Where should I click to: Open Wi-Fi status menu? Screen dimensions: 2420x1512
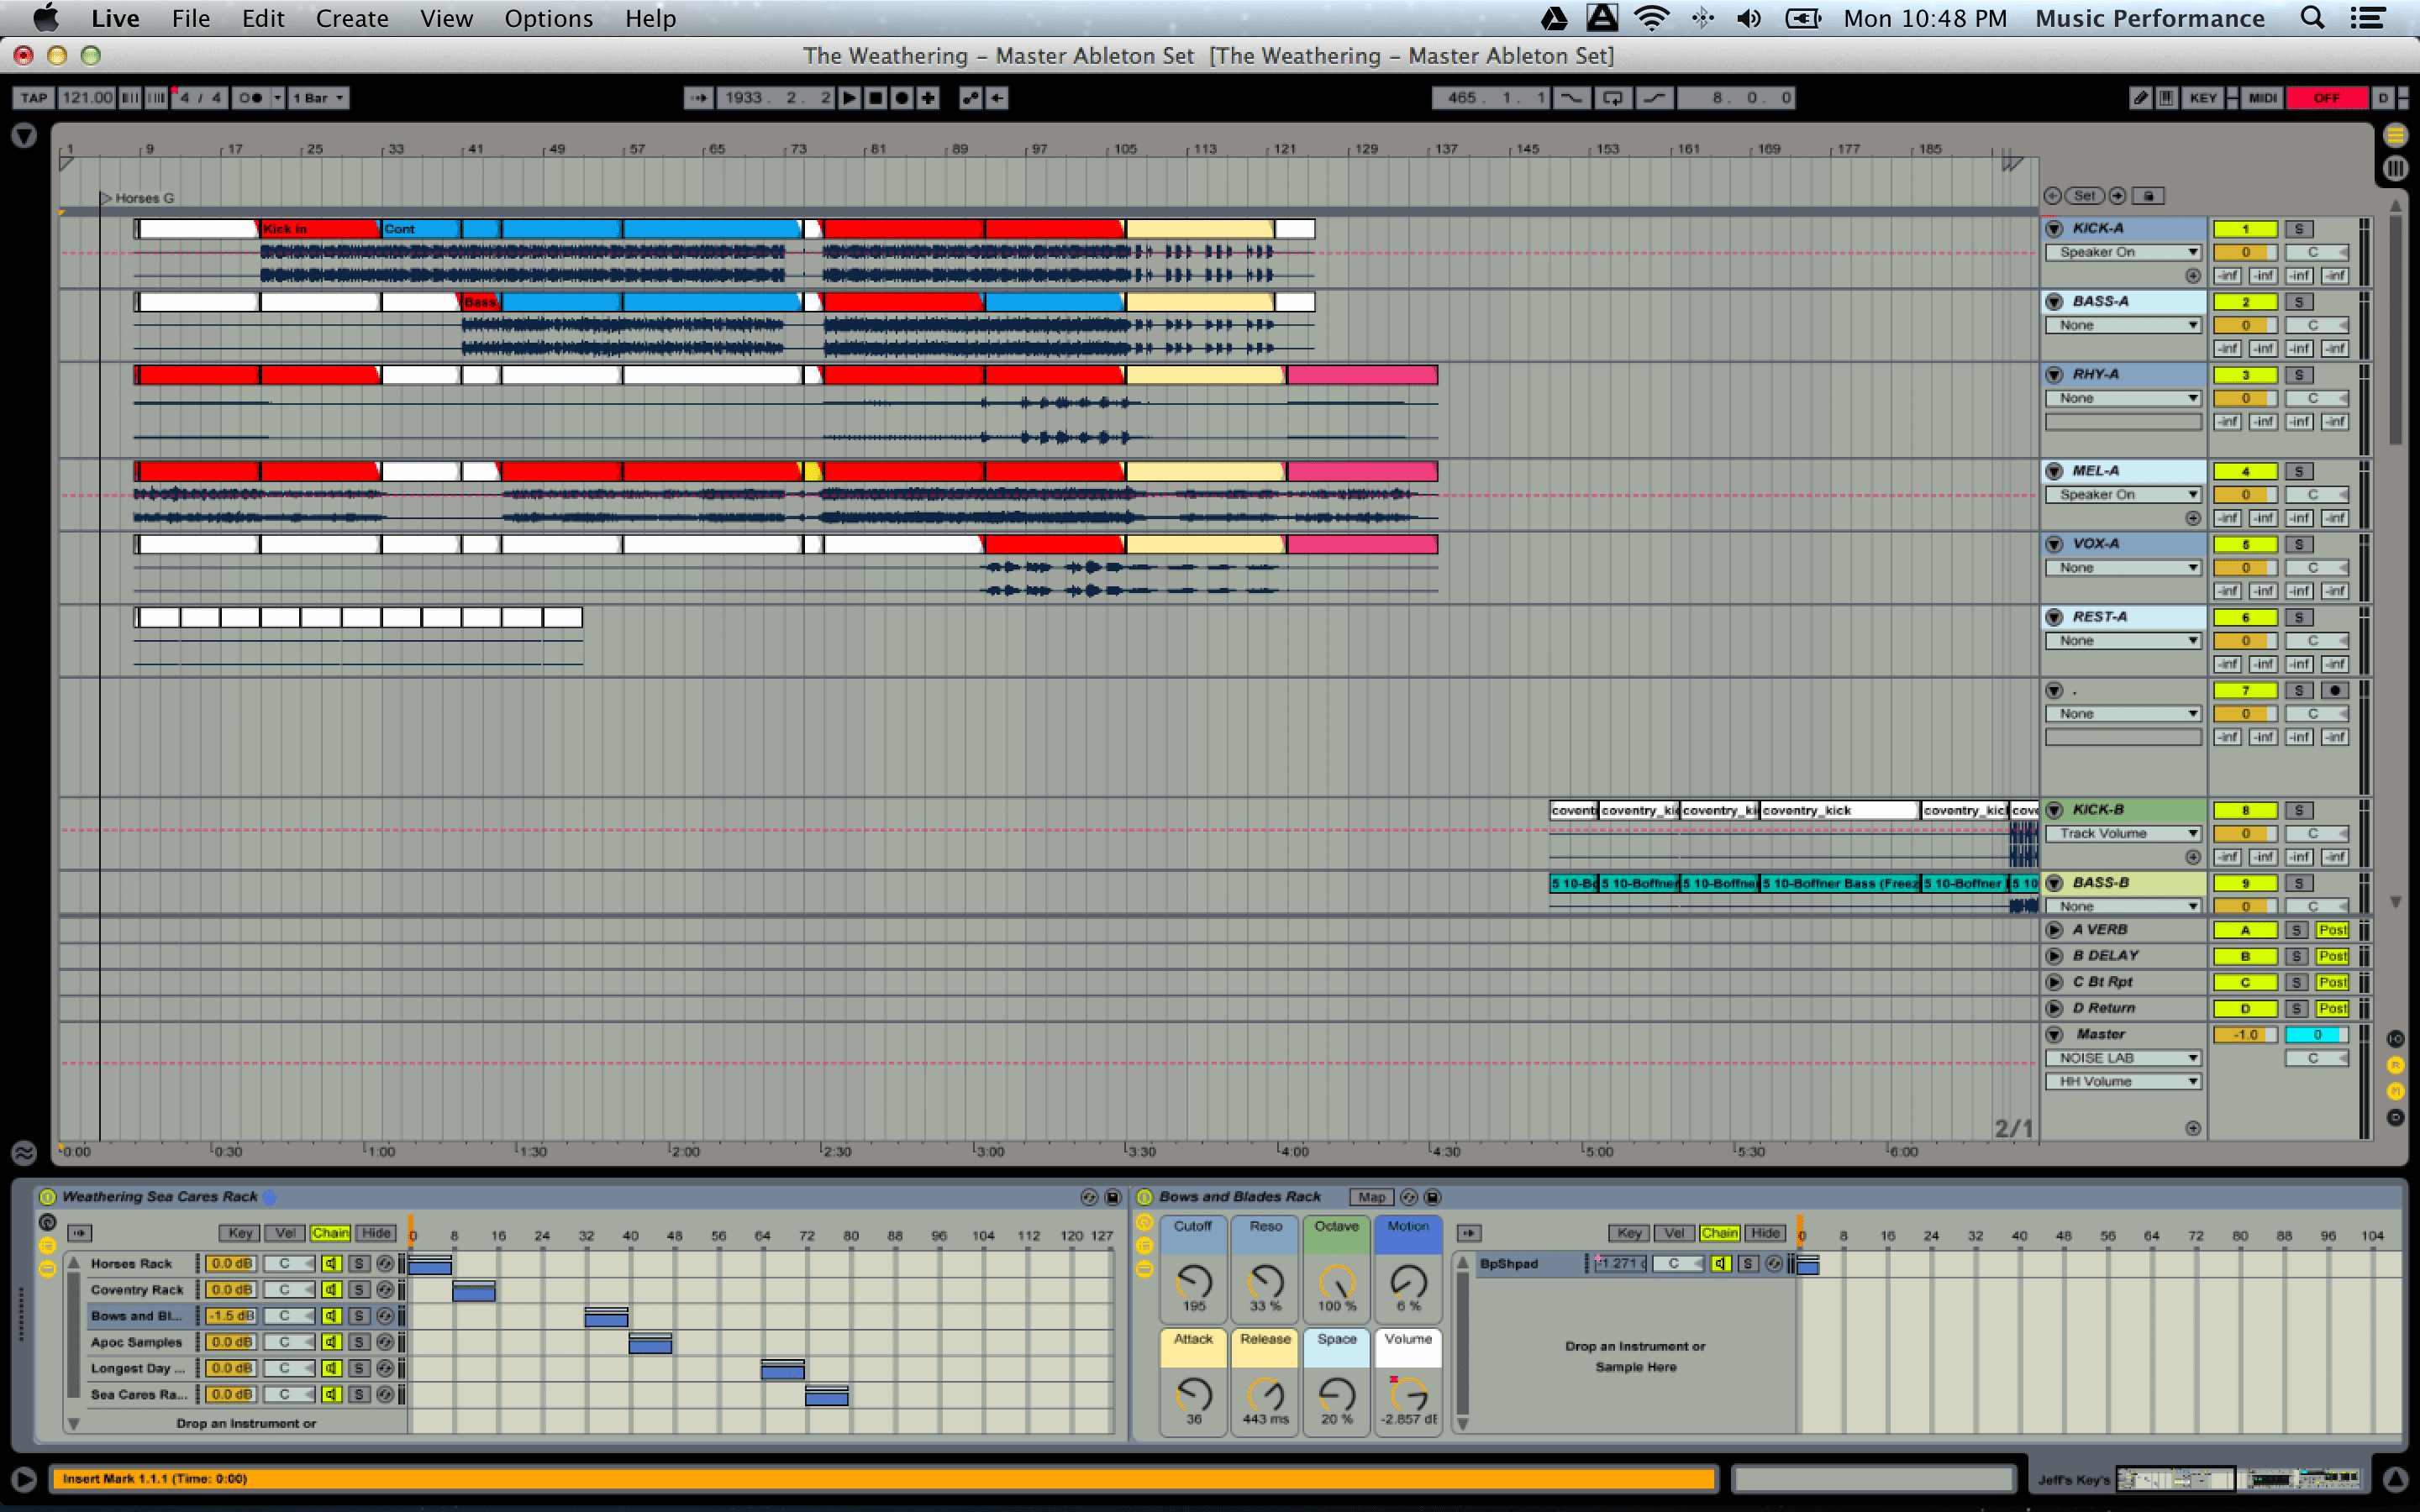pyautogui.click(x=1651, y=18)
